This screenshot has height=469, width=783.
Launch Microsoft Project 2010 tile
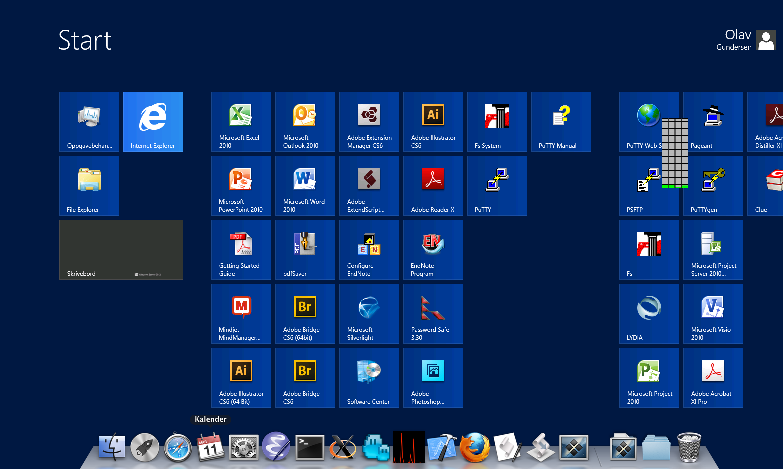click(x=649, y=378)
